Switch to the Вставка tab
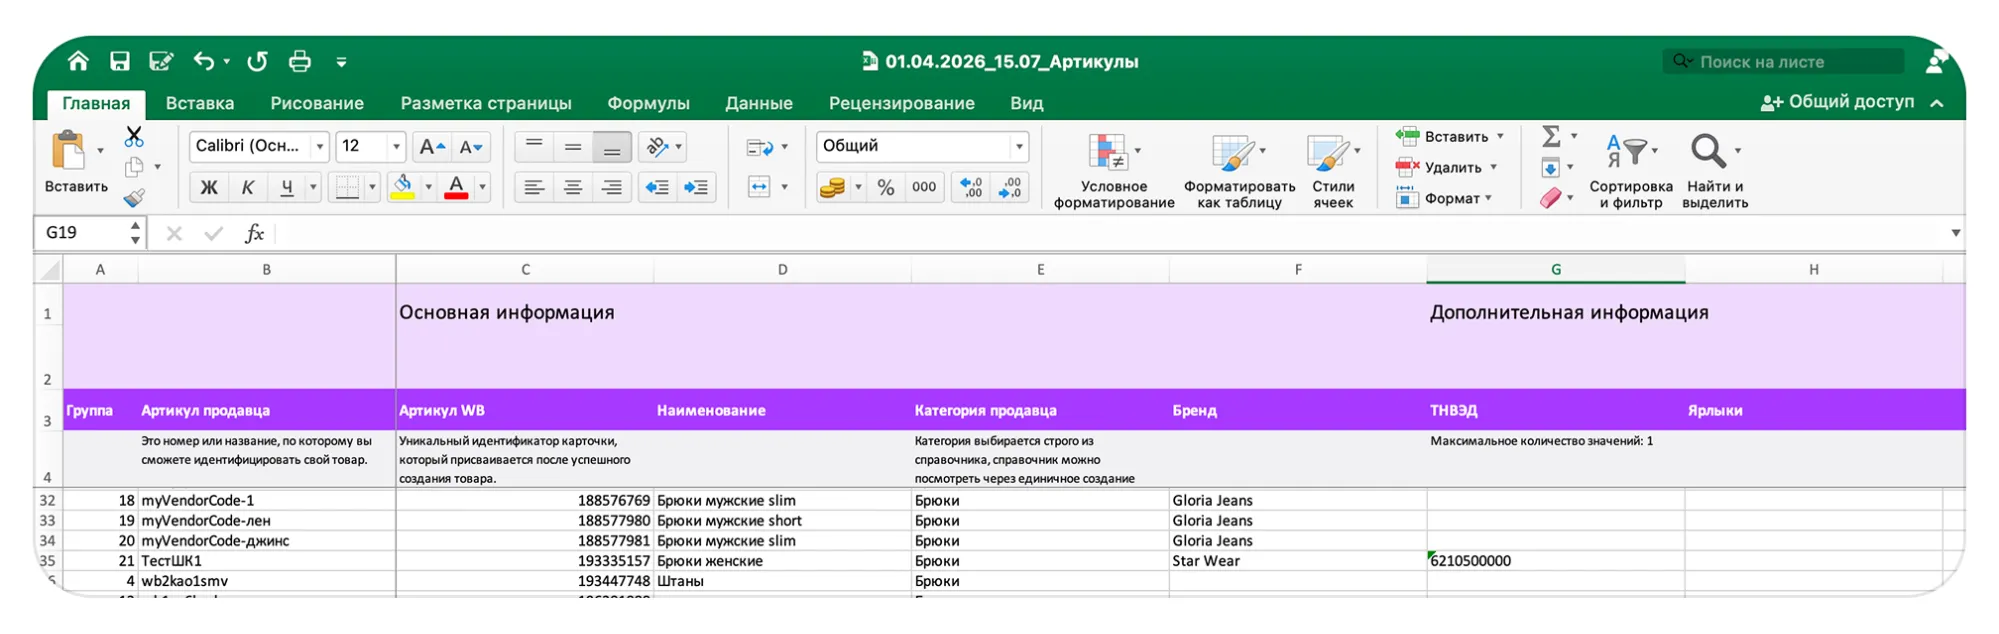Viewport: 1999px width, 634px height. [x=200, y=103]
